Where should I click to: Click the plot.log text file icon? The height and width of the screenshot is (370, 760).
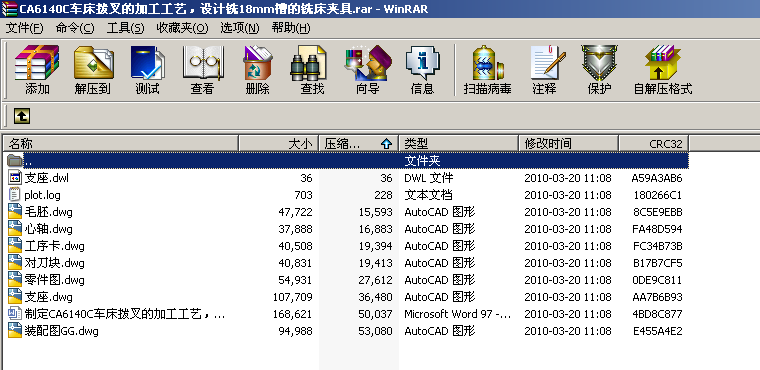[15, 194]
